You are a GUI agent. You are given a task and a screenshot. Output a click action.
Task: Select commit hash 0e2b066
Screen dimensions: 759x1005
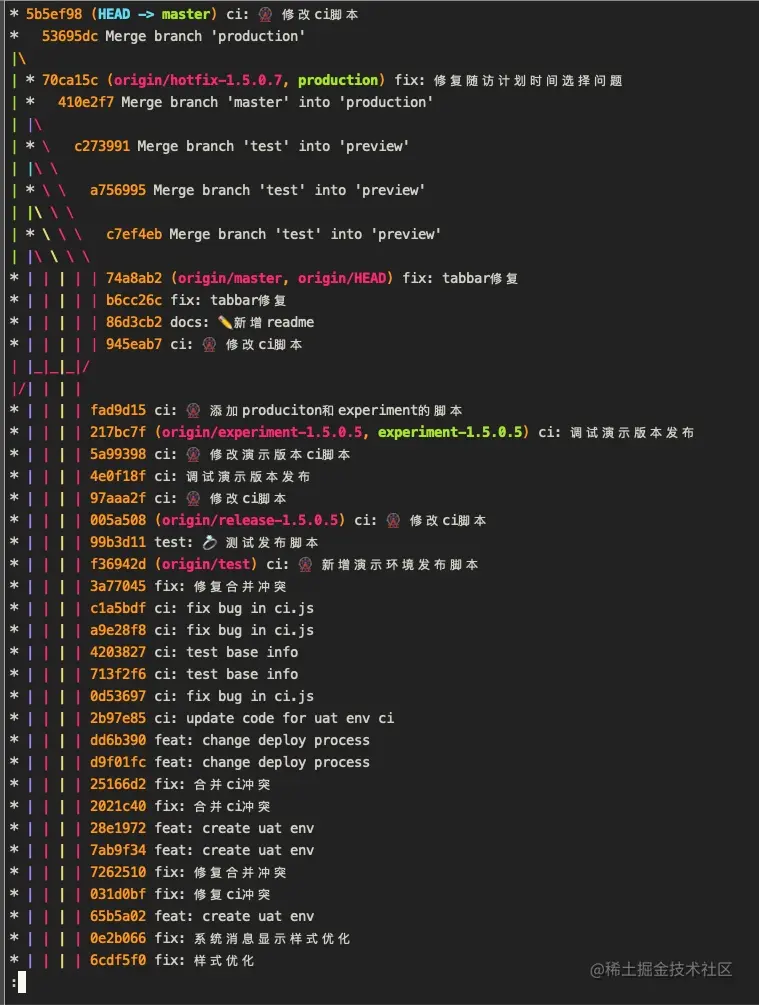pos(118,938)
